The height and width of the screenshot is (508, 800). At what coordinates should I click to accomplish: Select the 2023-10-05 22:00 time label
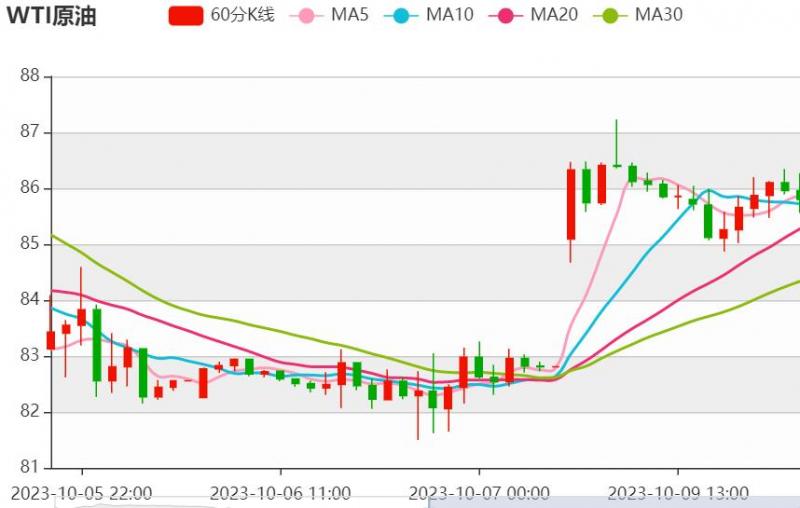pyautogui.click(x=82, y=494)
